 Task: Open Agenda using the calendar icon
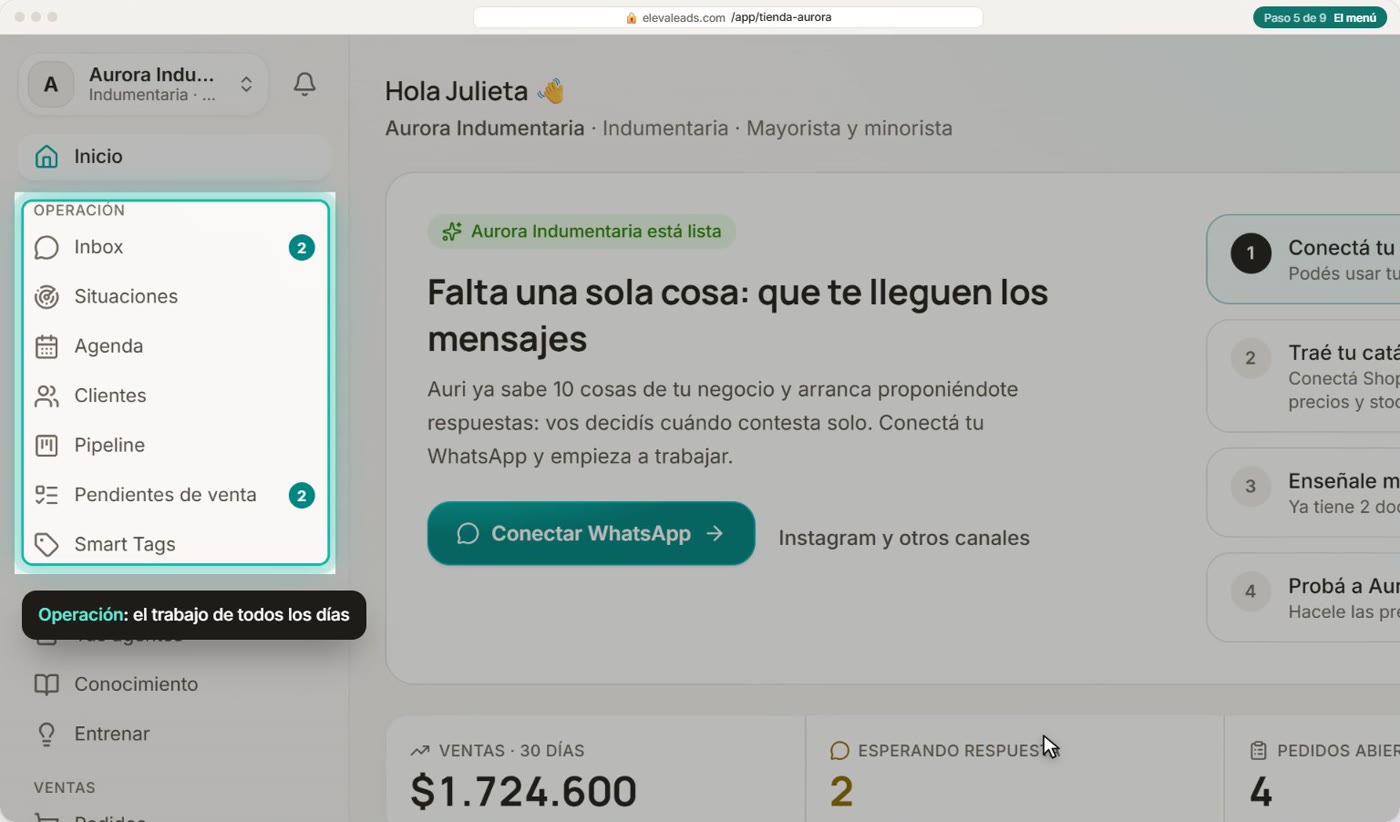click(x=46, y=346)
